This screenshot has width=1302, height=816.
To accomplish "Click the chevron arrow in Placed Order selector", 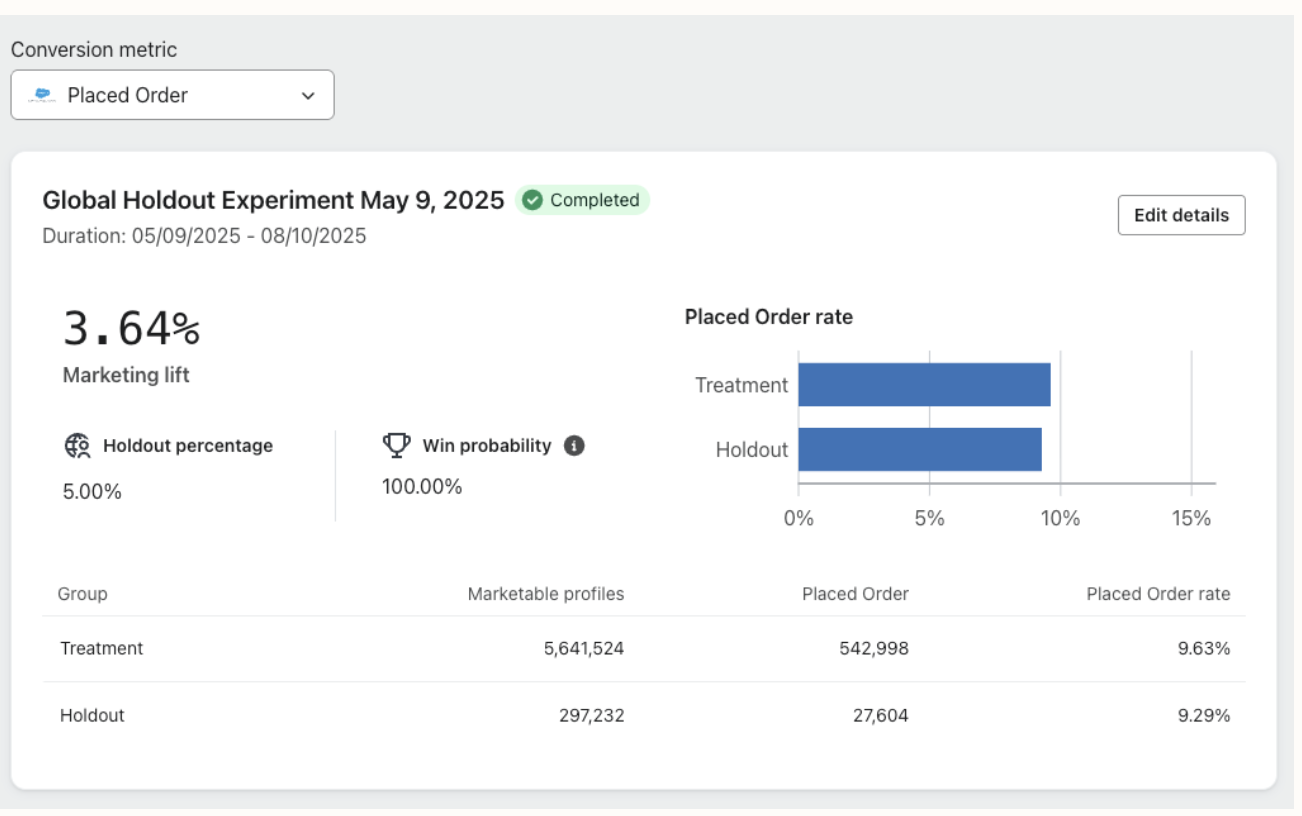I will pos(308,96).
